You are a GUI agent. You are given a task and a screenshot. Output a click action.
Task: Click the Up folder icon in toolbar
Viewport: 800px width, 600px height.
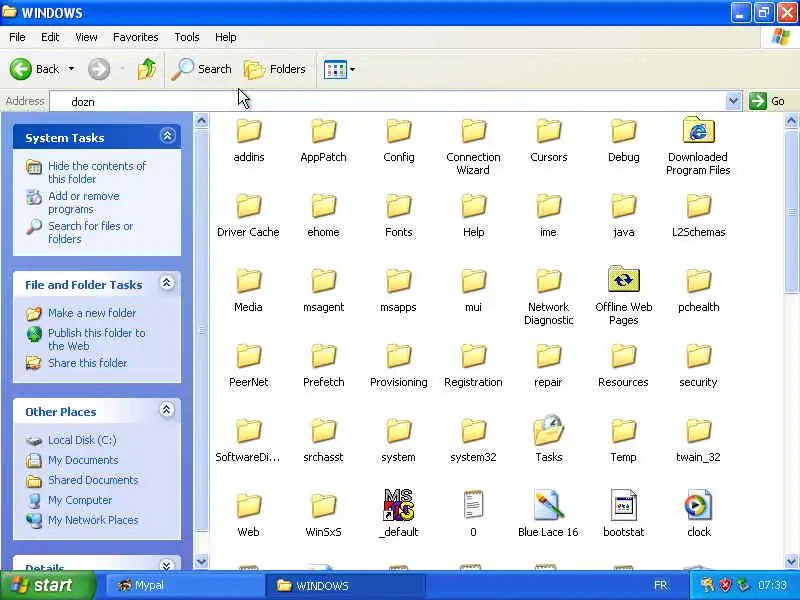pyautogui.click(x=147, y=69)
